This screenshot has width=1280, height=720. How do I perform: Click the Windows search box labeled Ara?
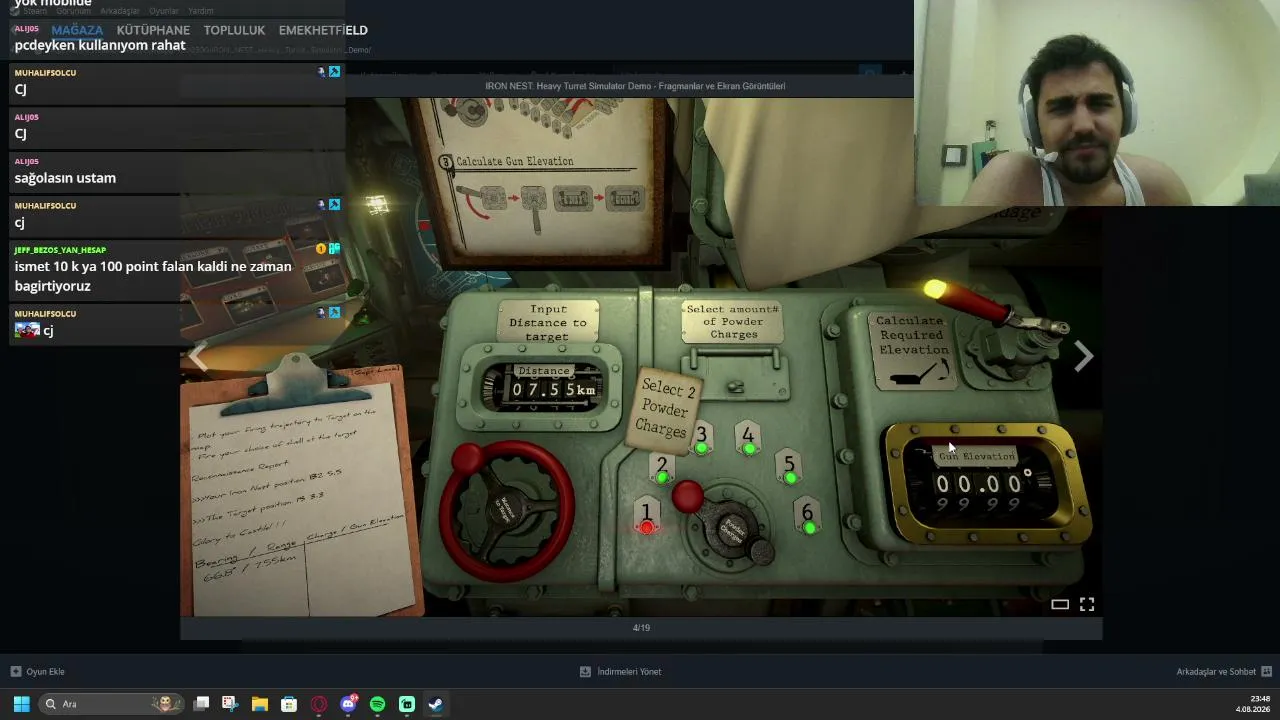pos(110,704)
